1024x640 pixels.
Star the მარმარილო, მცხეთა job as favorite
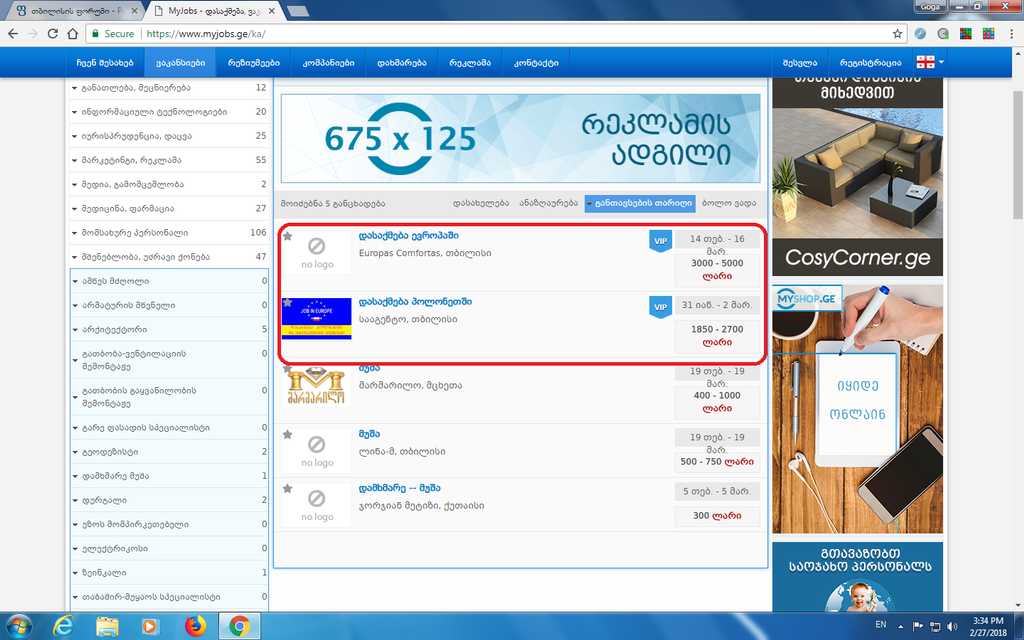[287, 369]
